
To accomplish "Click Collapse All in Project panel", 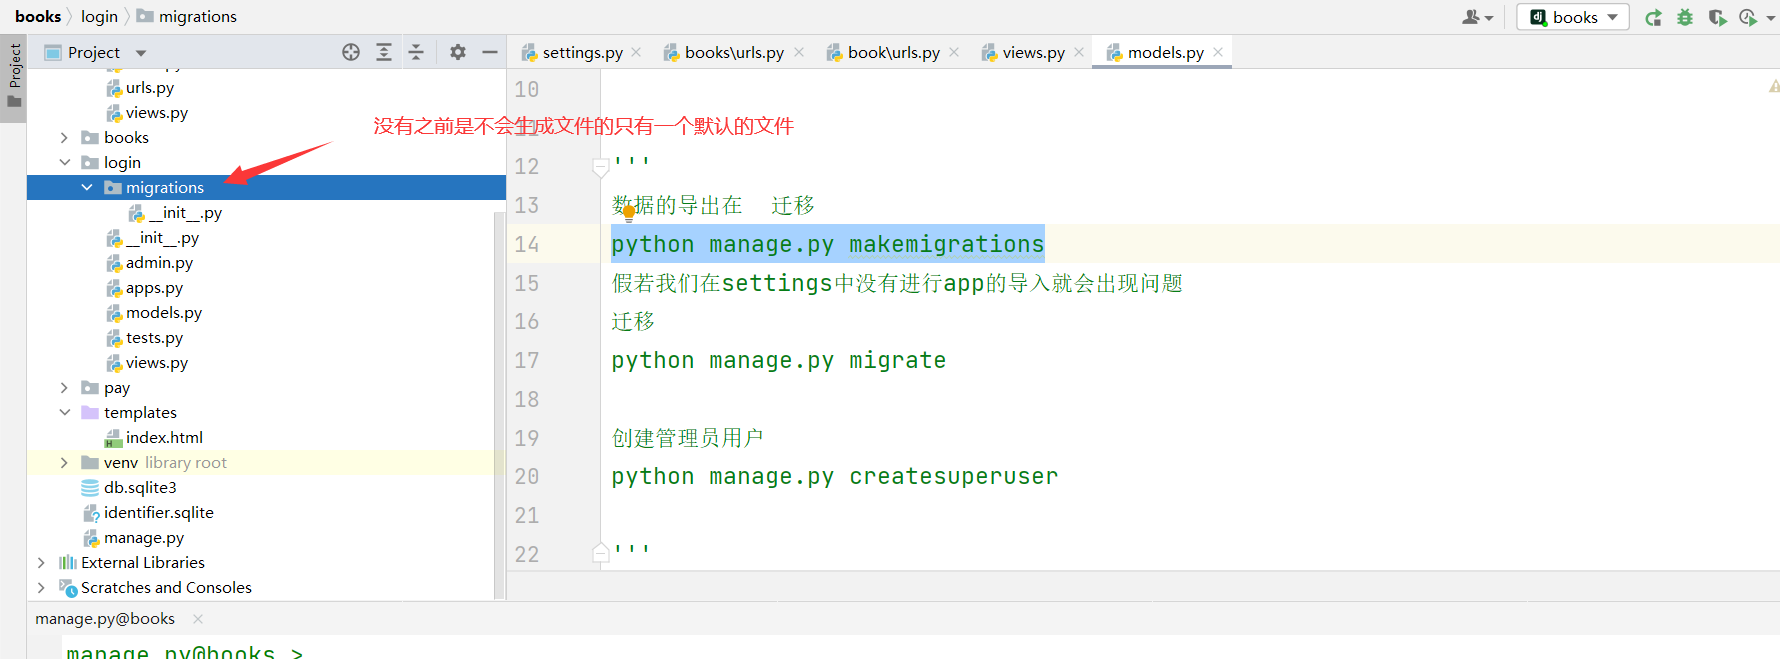I will pyautogui.click(x=416, y=52).
